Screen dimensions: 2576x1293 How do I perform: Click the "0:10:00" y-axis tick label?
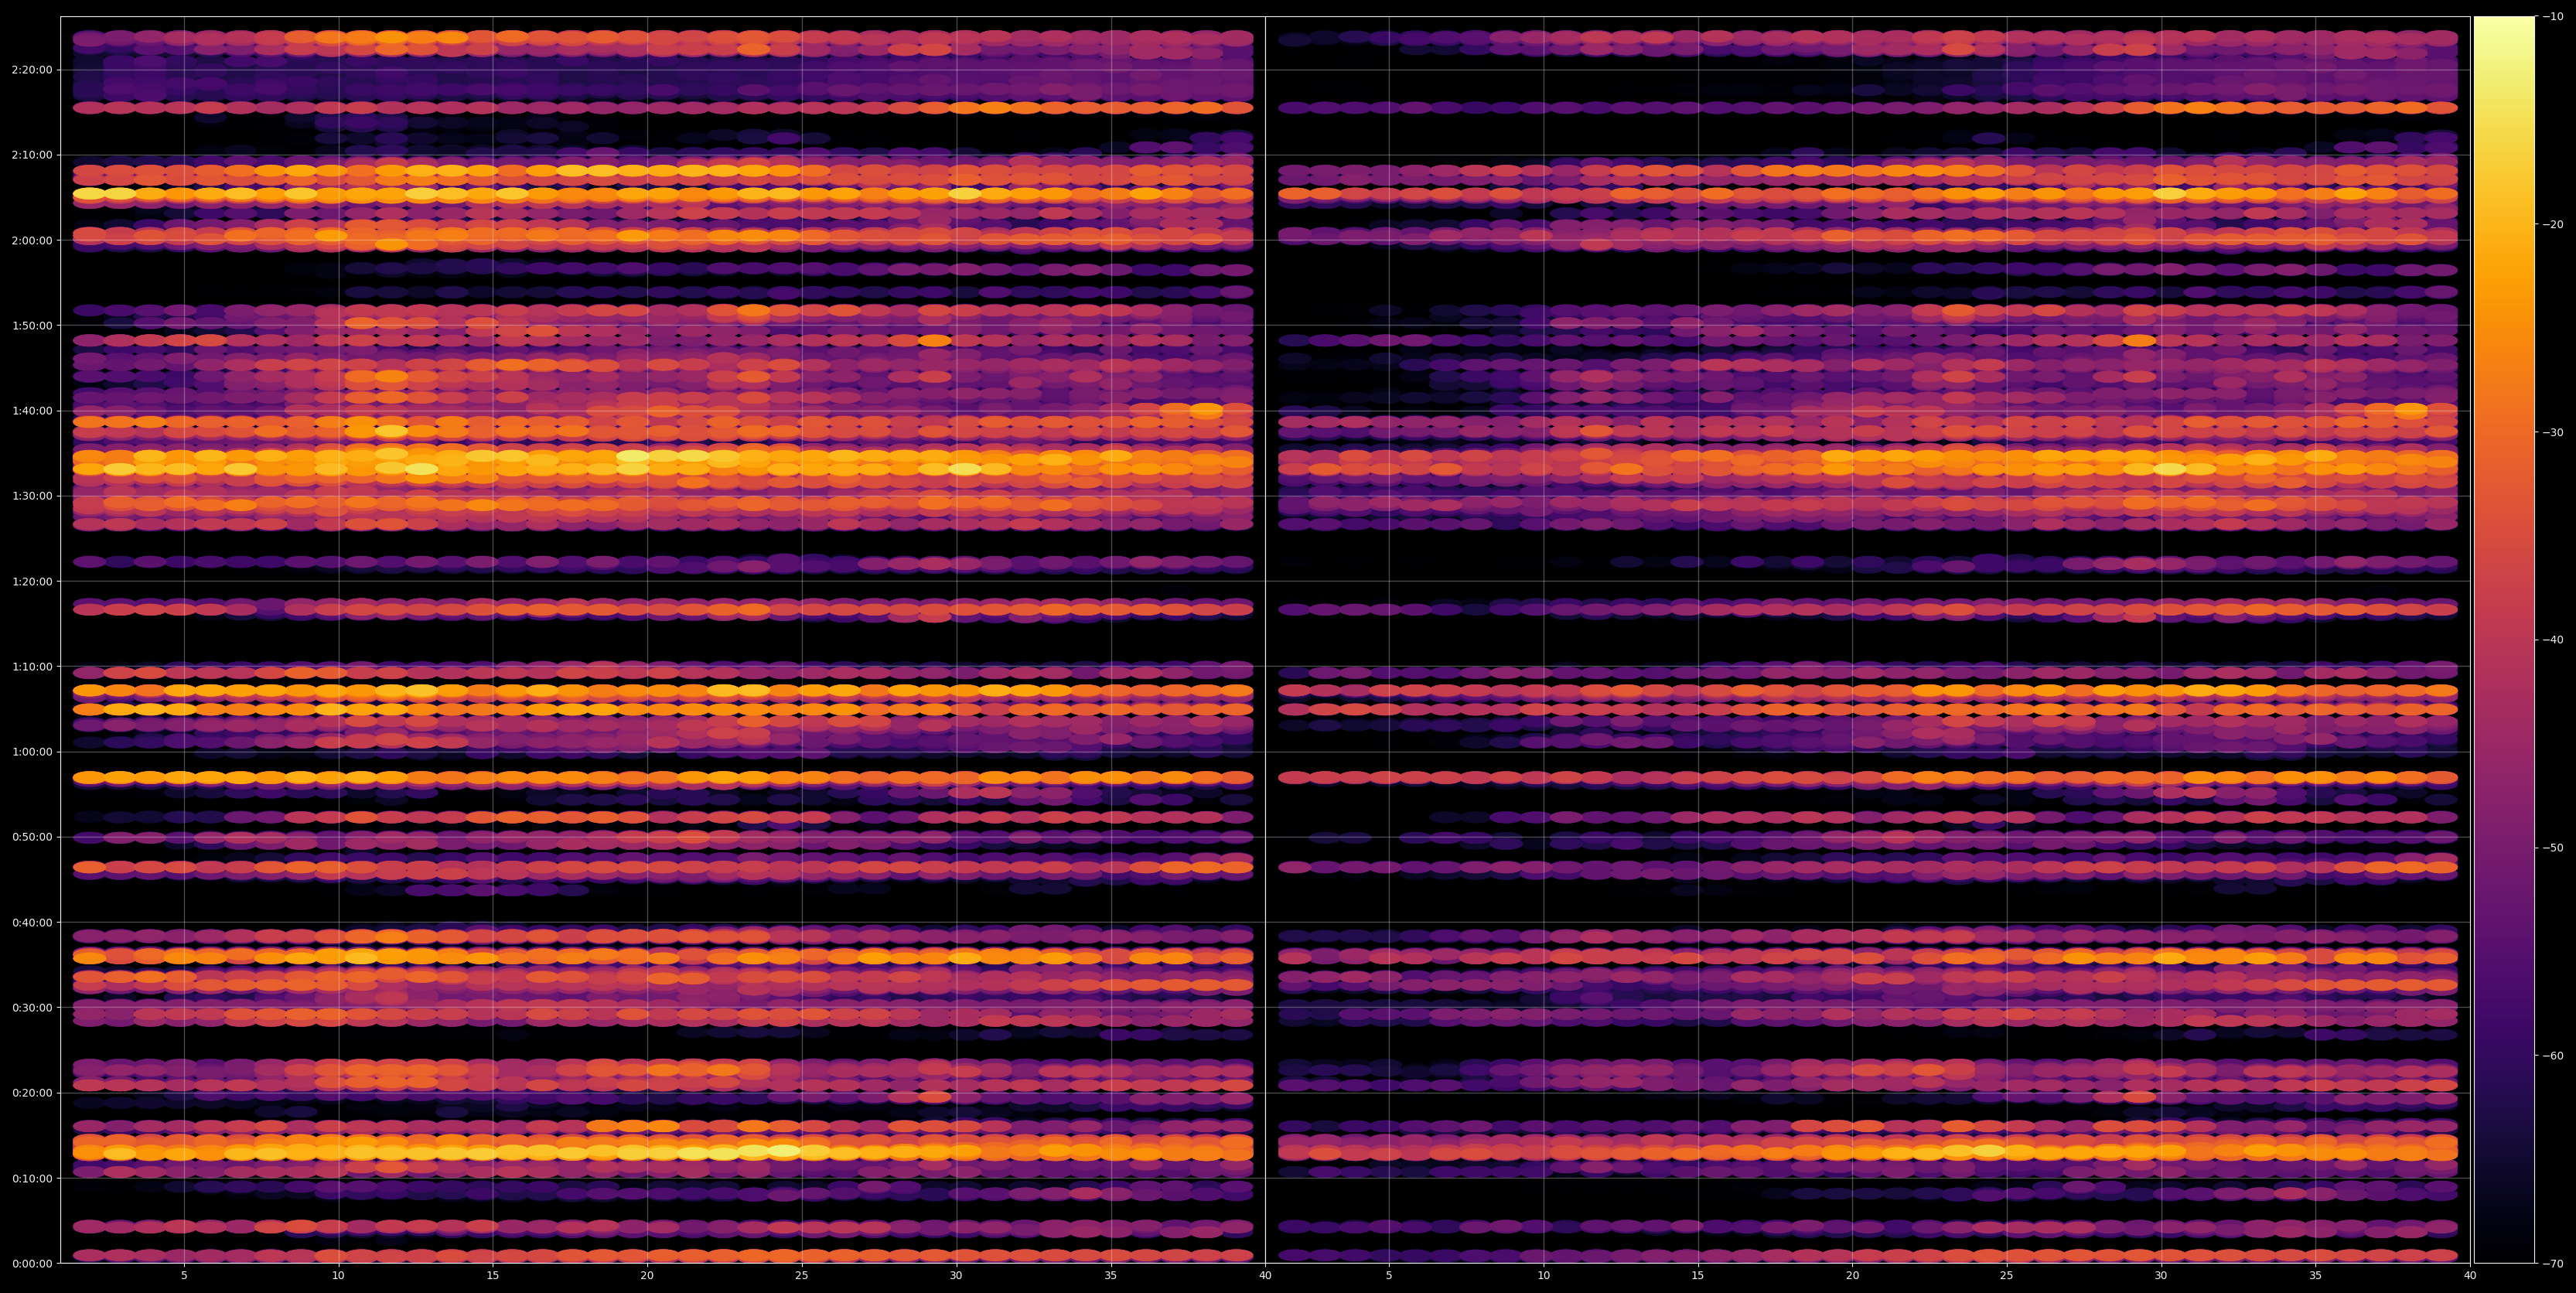(32, 1178)
